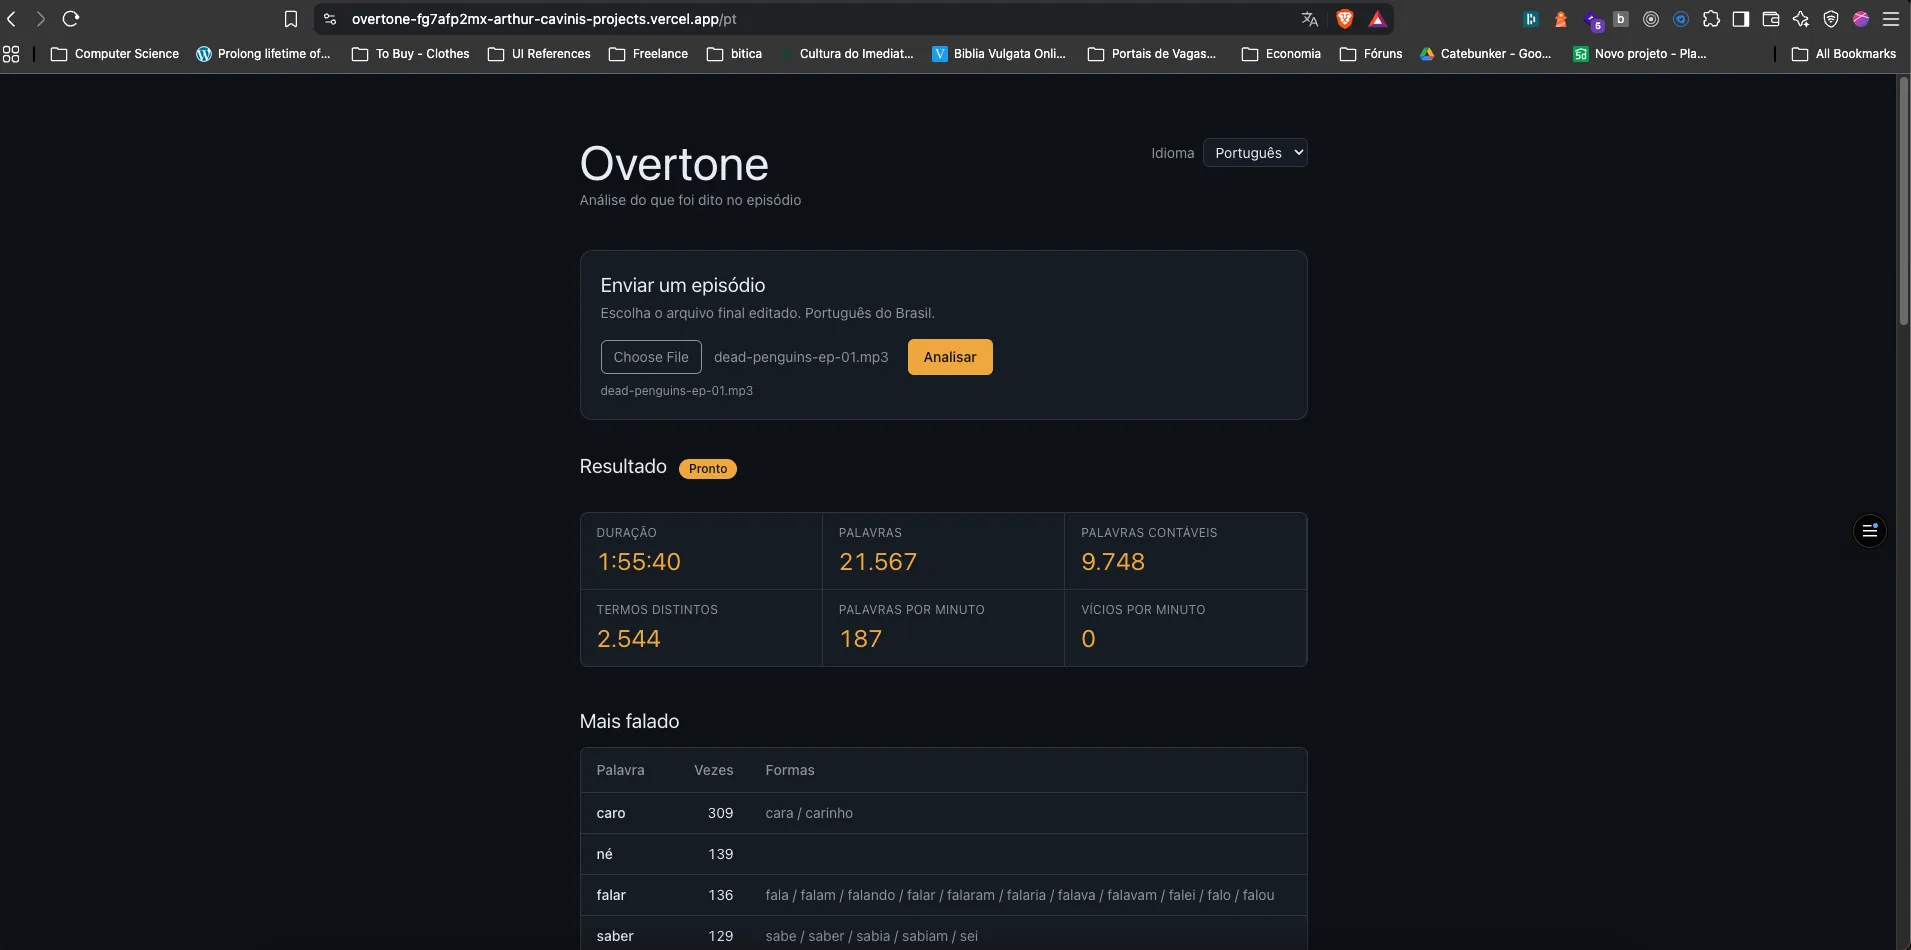Screen dimensions: 1911x950
Task: Open the Brave Wallet icon
Action: coord(1771,19)
